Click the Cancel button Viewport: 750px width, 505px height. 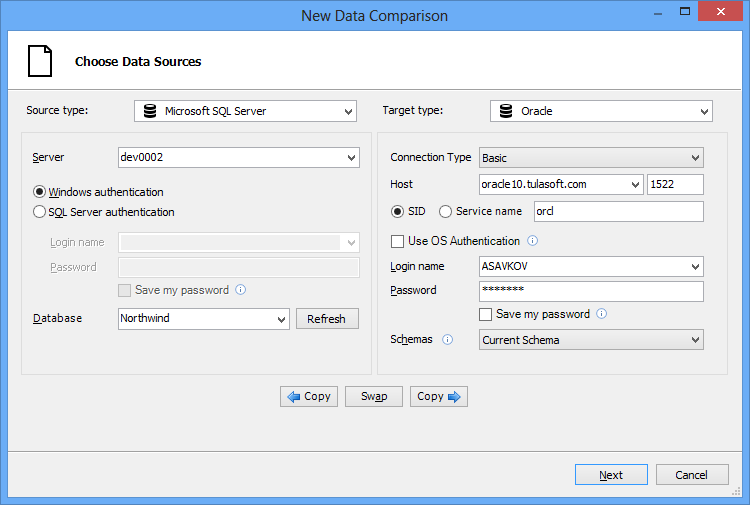692,474
